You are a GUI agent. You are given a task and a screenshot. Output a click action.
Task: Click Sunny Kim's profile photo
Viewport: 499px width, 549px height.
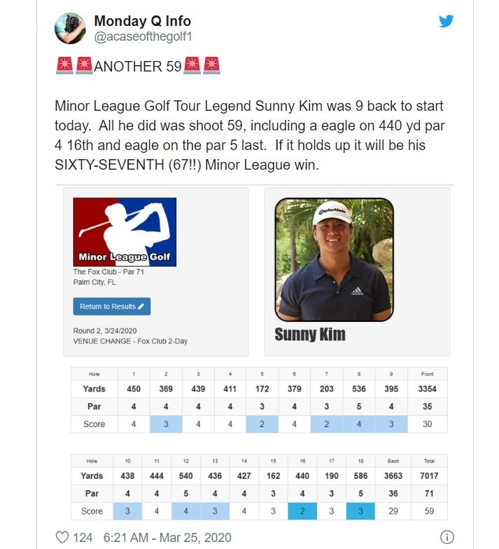click(x=334, y=259)
